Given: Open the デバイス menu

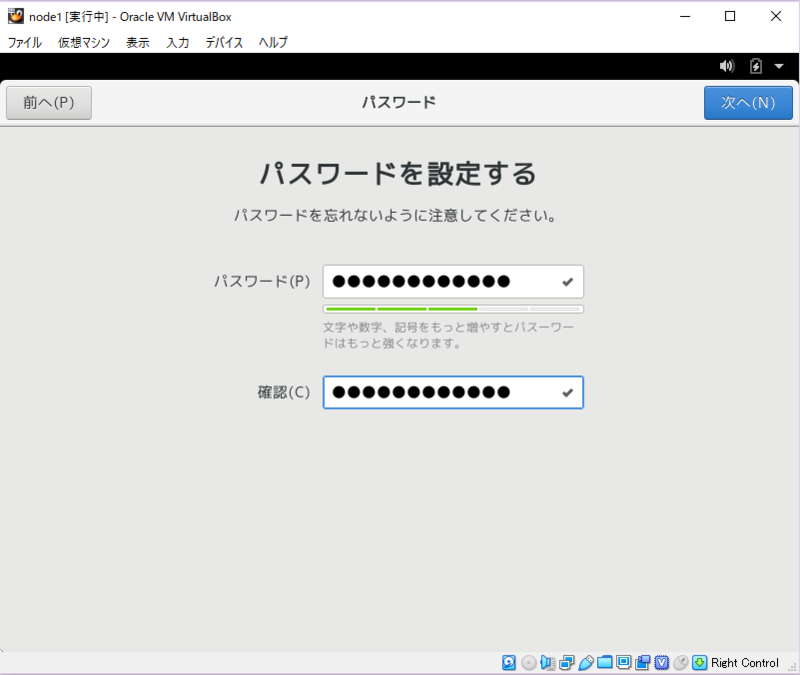Looking at the screenshot, I should [224, 42].
